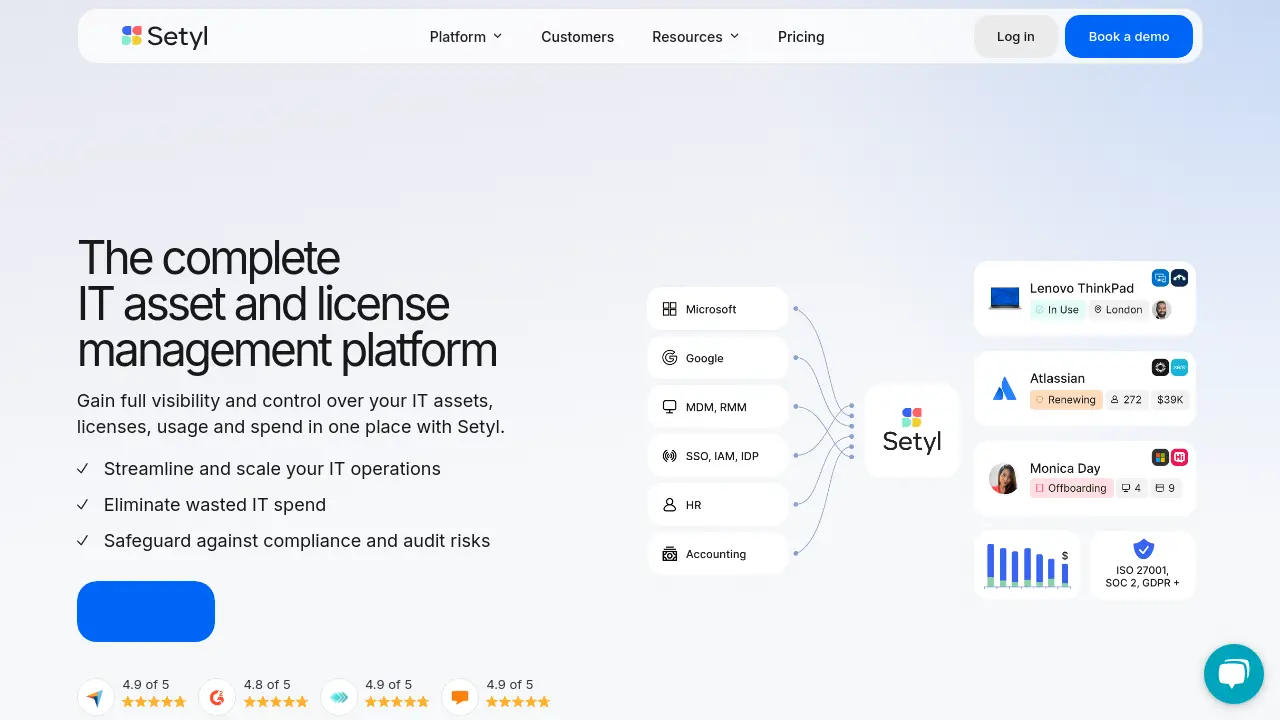Click the Lenovo ThinkPad laptop image
The width and height of the screenshot is (1280, 720).
[1005, 298]
